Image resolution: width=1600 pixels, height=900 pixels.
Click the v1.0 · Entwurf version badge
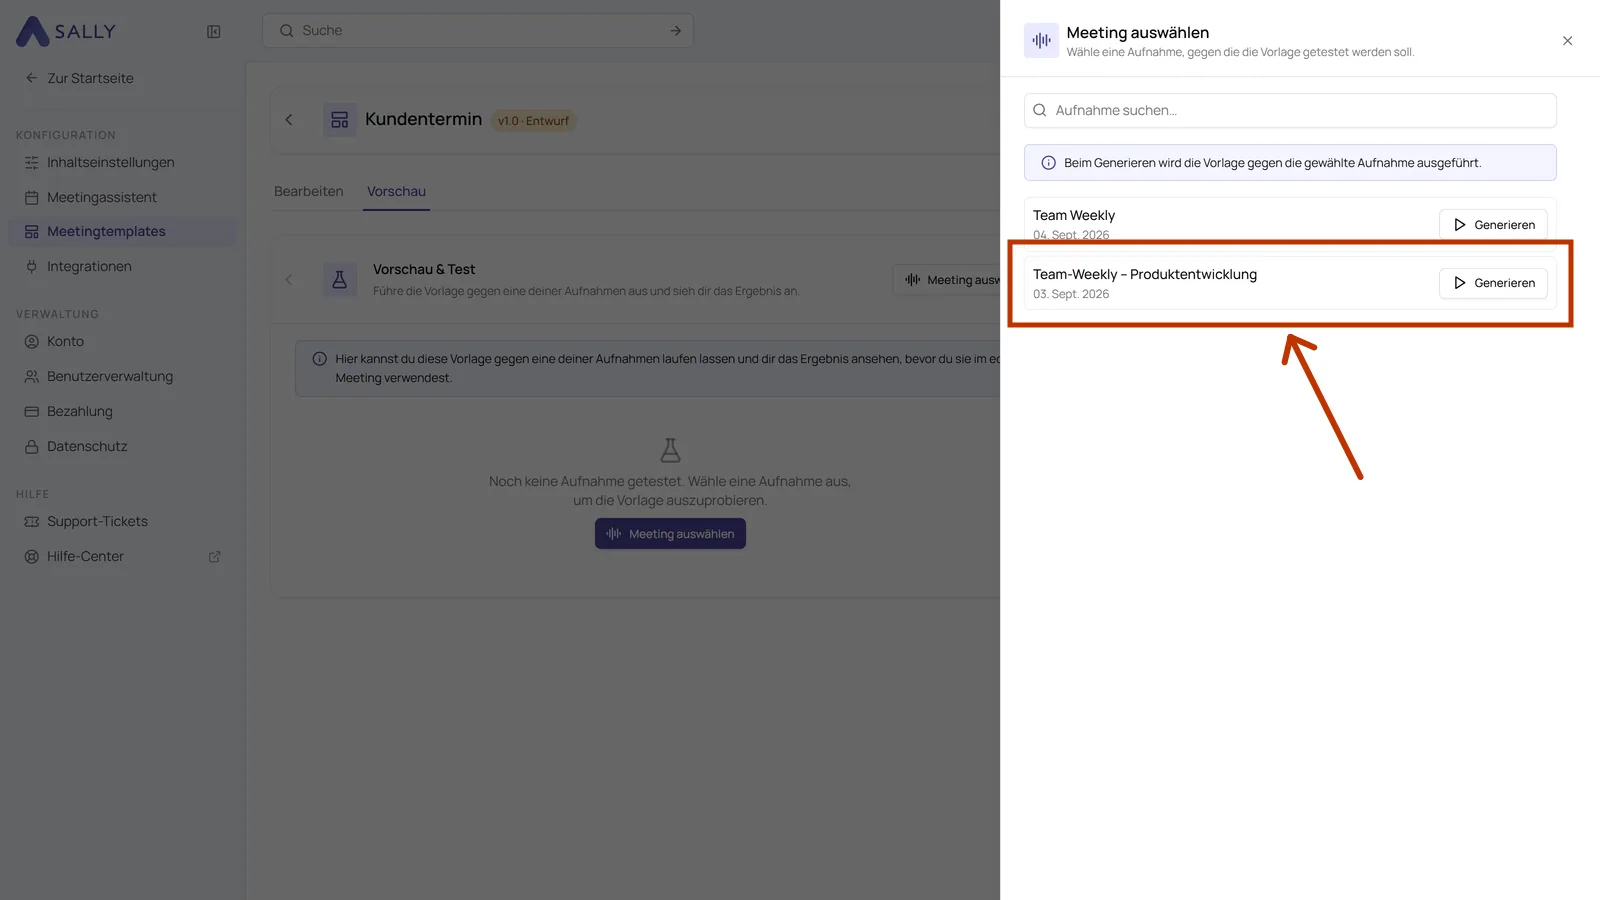coord(534,121)
